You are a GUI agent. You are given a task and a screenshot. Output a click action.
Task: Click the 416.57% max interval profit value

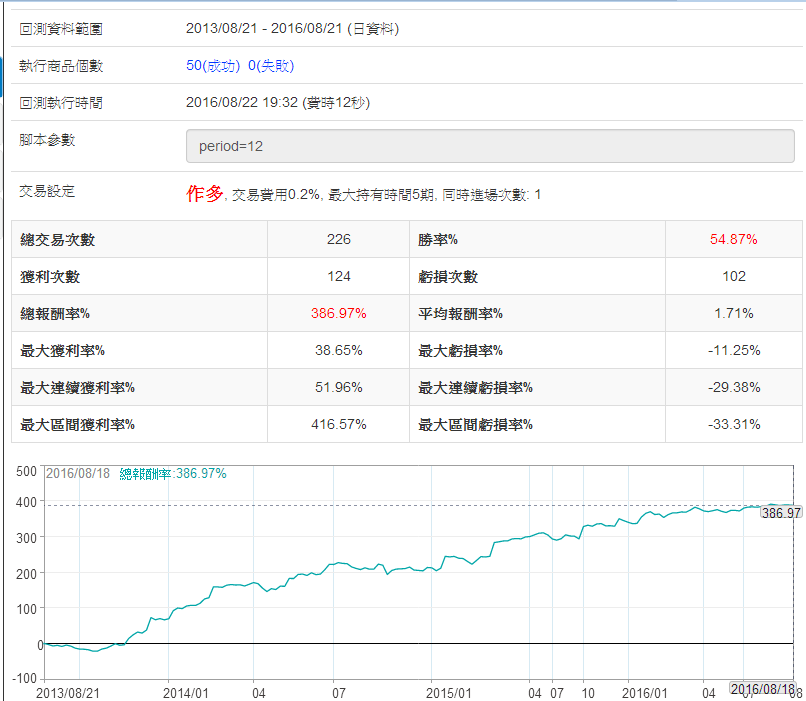coord(338,425)
